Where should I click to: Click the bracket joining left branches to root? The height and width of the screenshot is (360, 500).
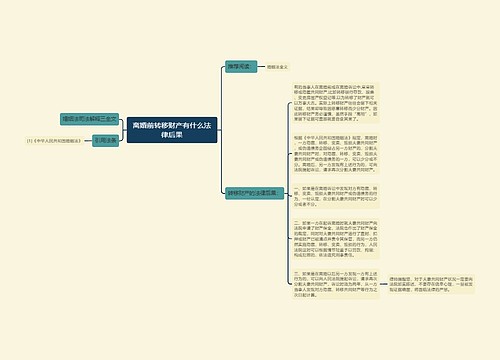(x=123, y=130)
